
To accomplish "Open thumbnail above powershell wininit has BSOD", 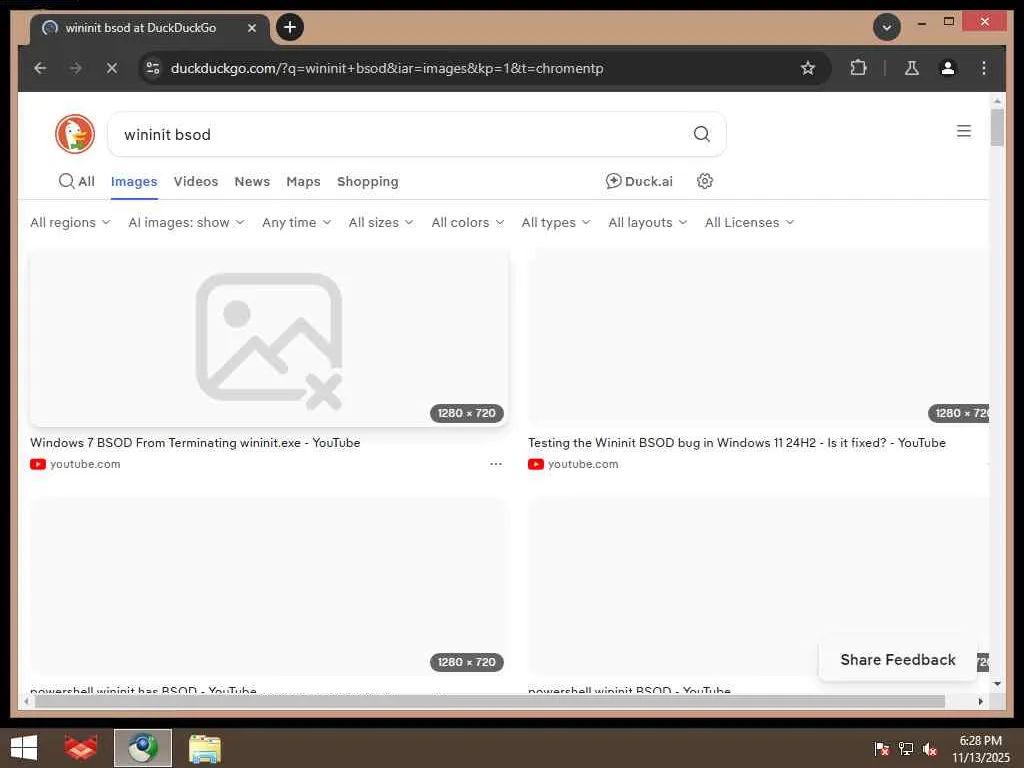I will coord(268,586).
